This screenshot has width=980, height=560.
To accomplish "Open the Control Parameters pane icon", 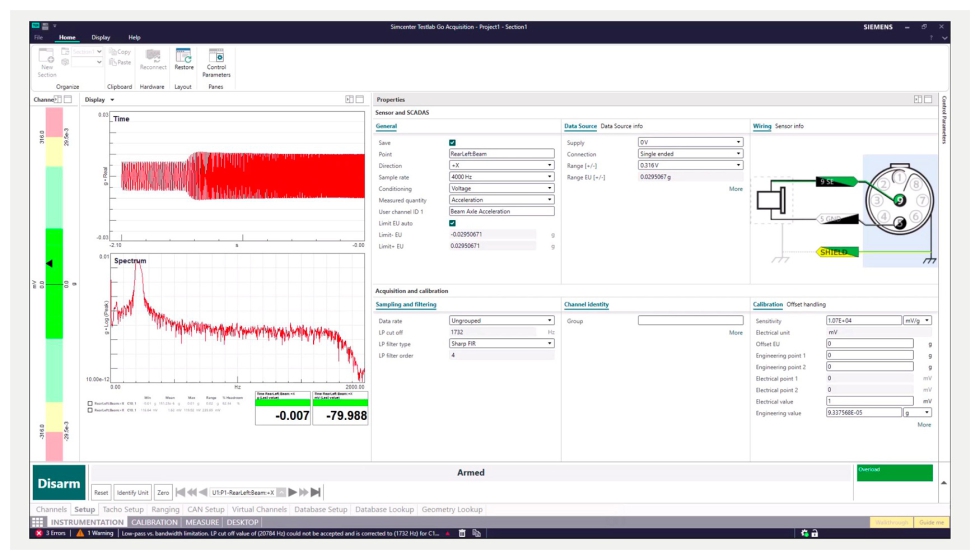I will pos(216,56).
